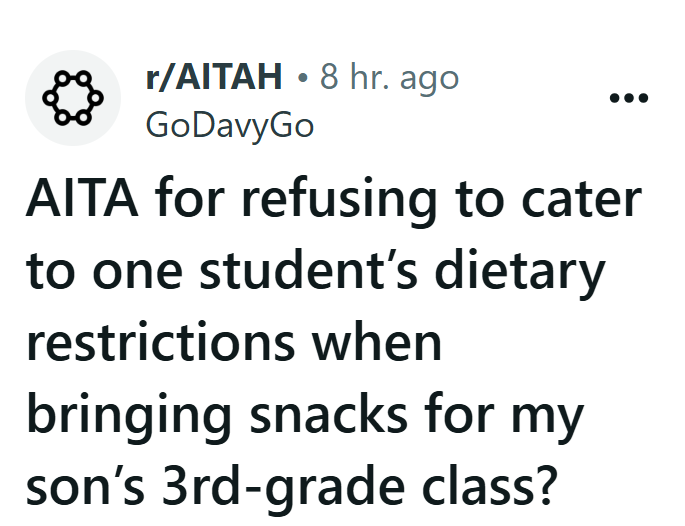Click the bullet separator after r/AITAH
This screenshot has height=526, width=685.
click(301, 78)
